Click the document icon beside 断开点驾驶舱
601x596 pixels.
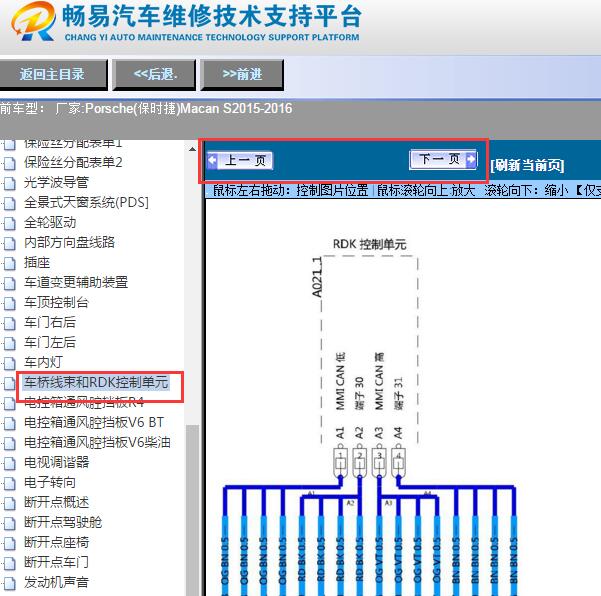pyautogui.click(x=10, y=523)
